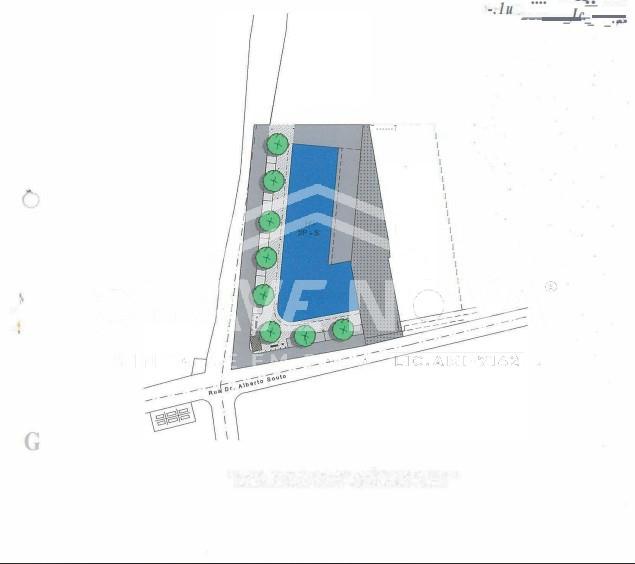Select the dotted hatched strip right of the building
This screenshot has height=564, width=635.
(379, 250)
